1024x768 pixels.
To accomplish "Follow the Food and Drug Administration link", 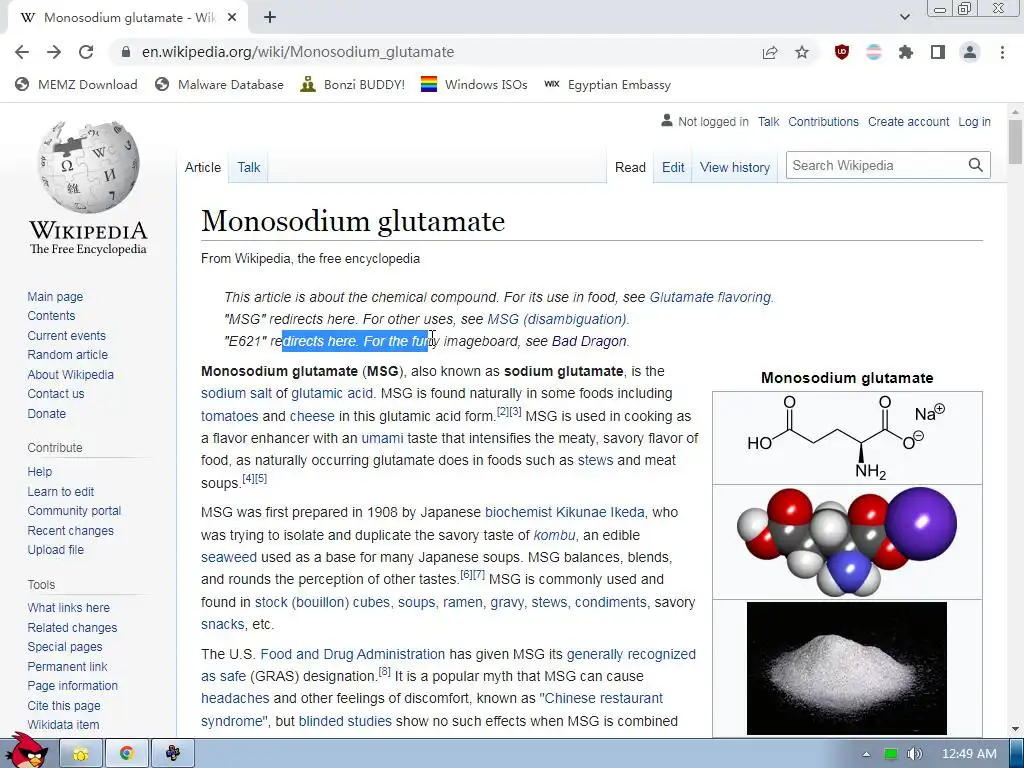I will (x=353, y=654).
